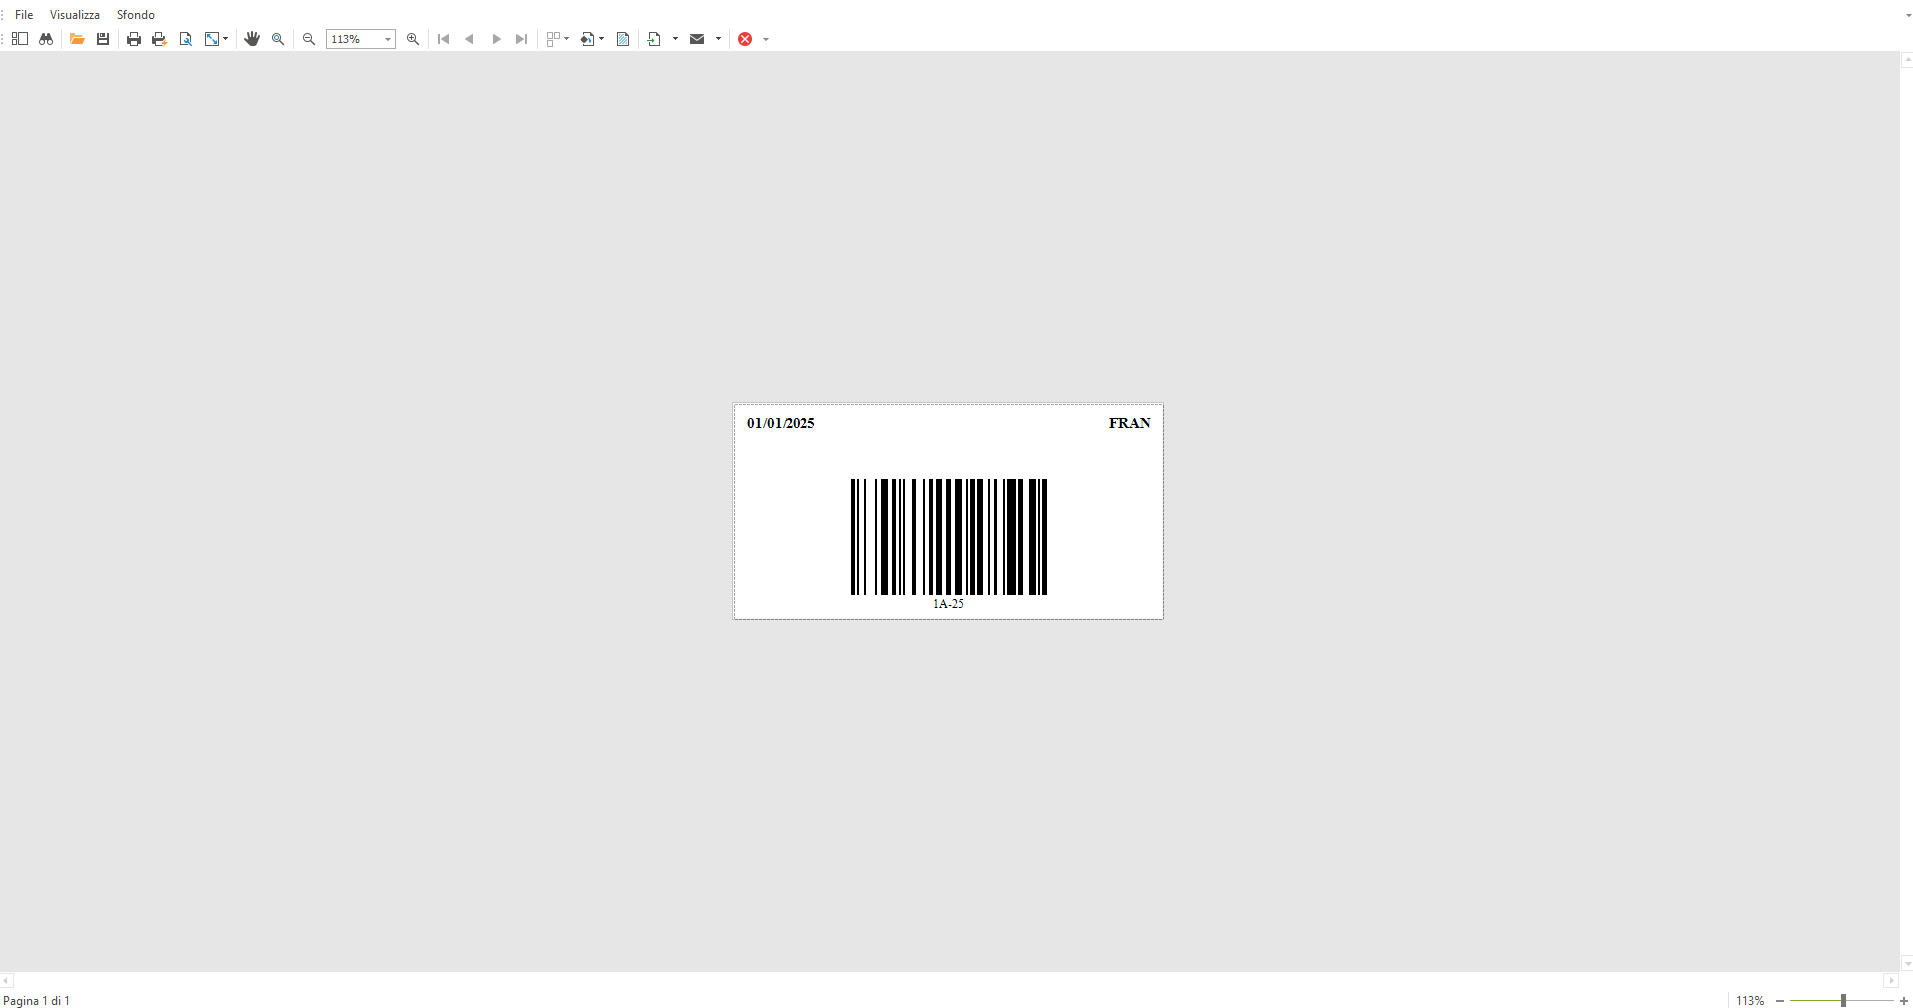
Task: Click the quick print icon
Action: point(159,39)
